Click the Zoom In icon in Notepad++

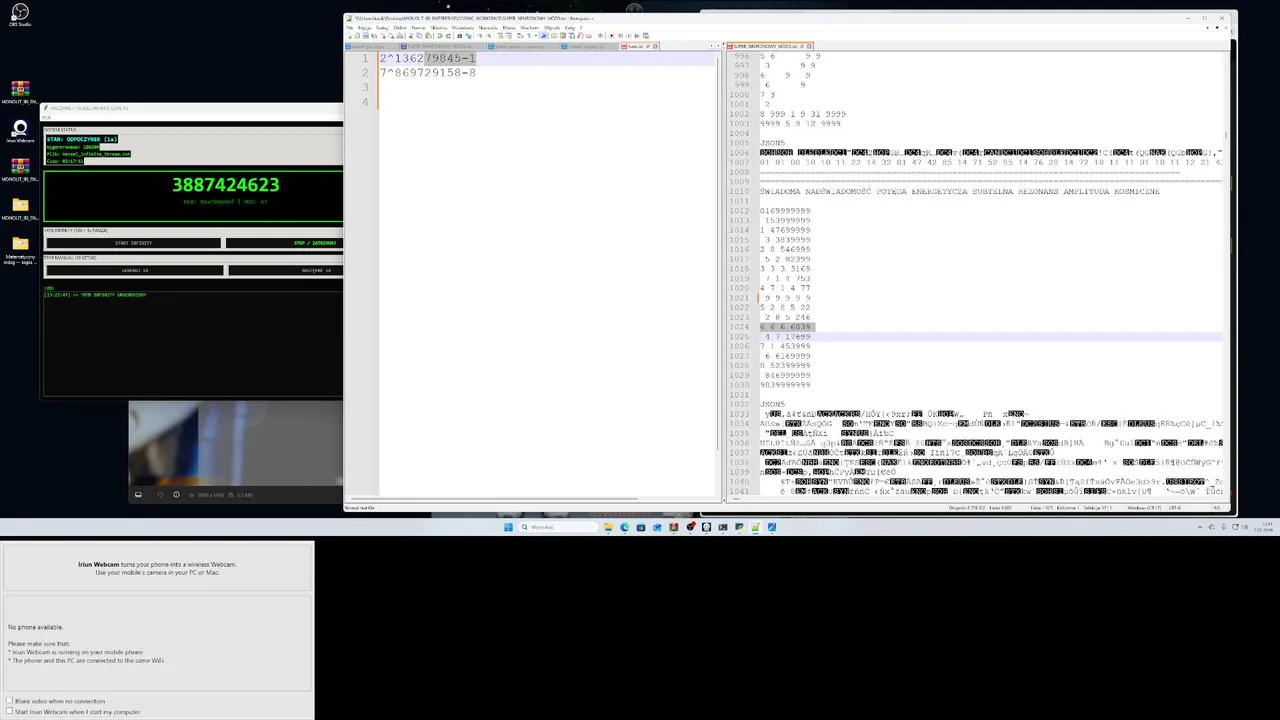coord(480,36)
